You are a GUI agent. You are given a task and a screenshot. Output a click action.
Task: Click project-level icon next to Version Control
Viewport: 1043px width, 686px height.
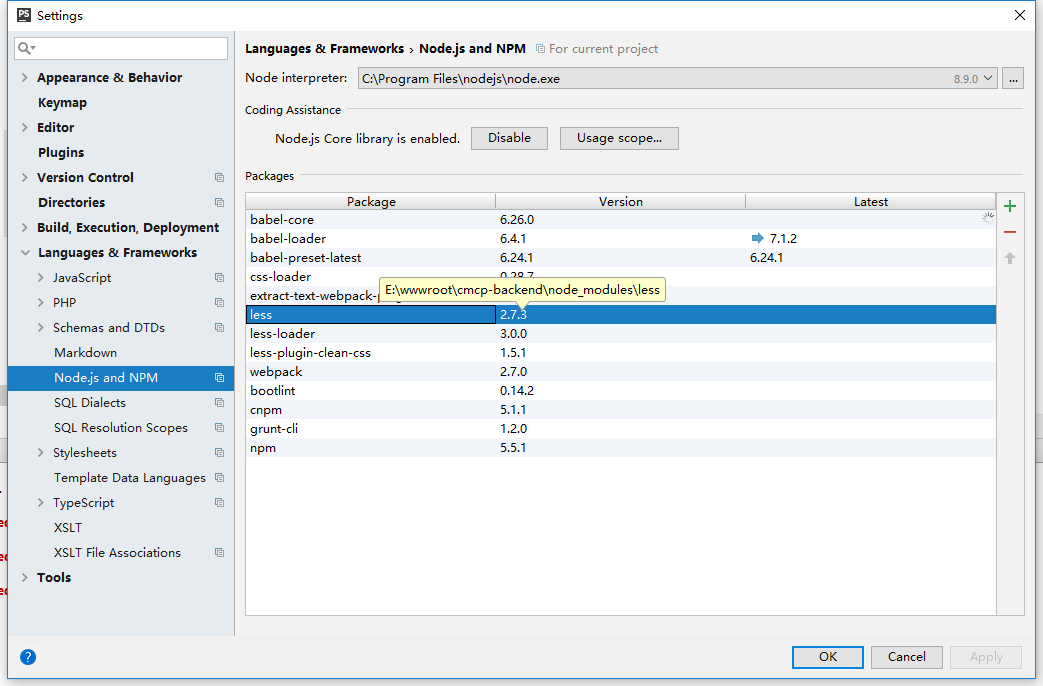coord(219,178)
